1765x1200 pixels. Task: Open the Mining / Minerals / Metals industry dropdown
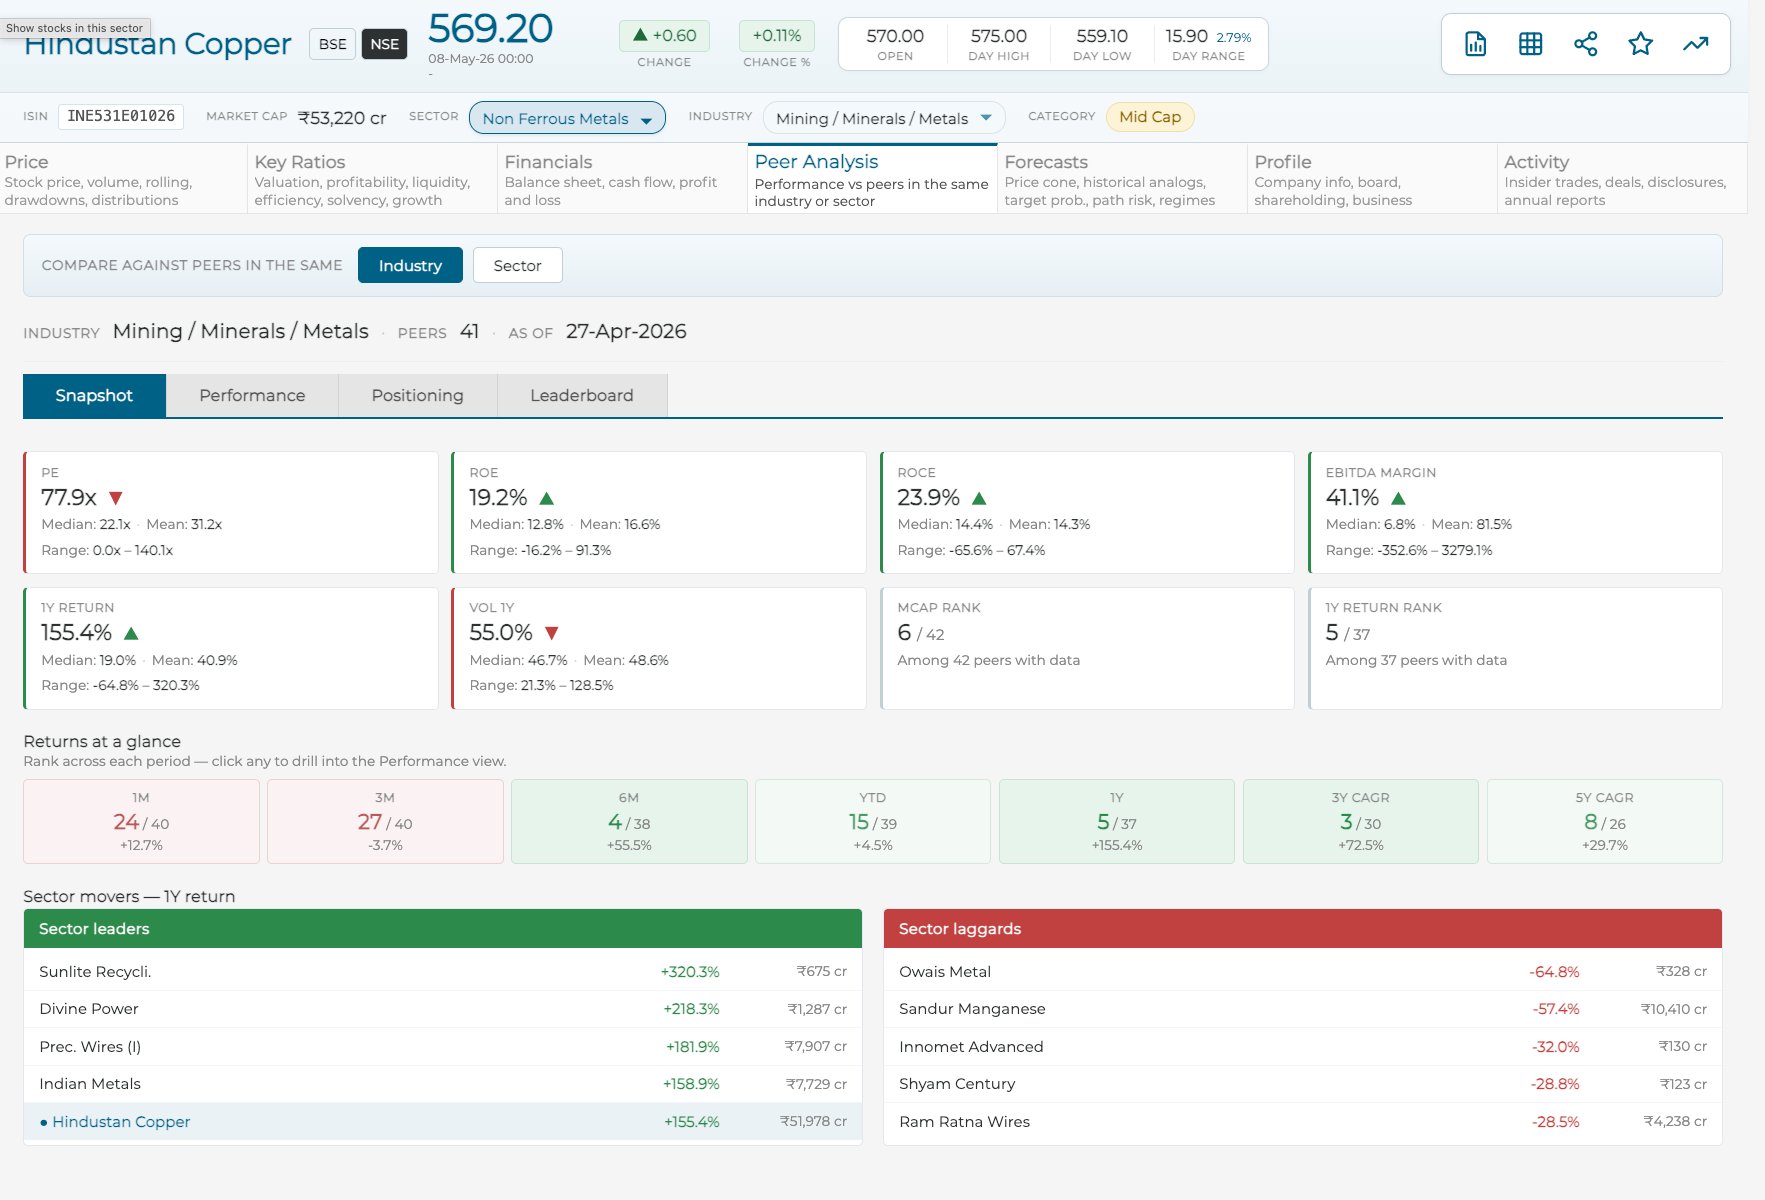coord(884,118)
